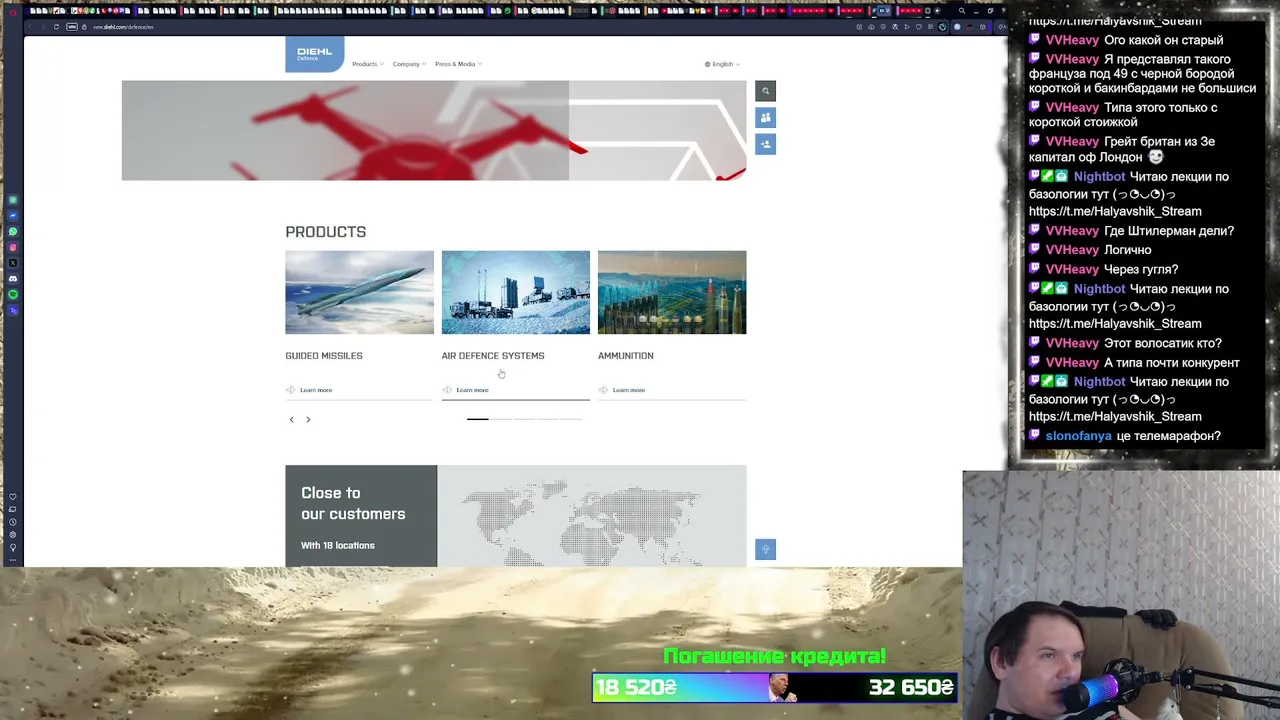The height and width of the screenshot is (720, 1280).
Task: Open the Guided Missiles product heading
Action: (x=324, y=356)
